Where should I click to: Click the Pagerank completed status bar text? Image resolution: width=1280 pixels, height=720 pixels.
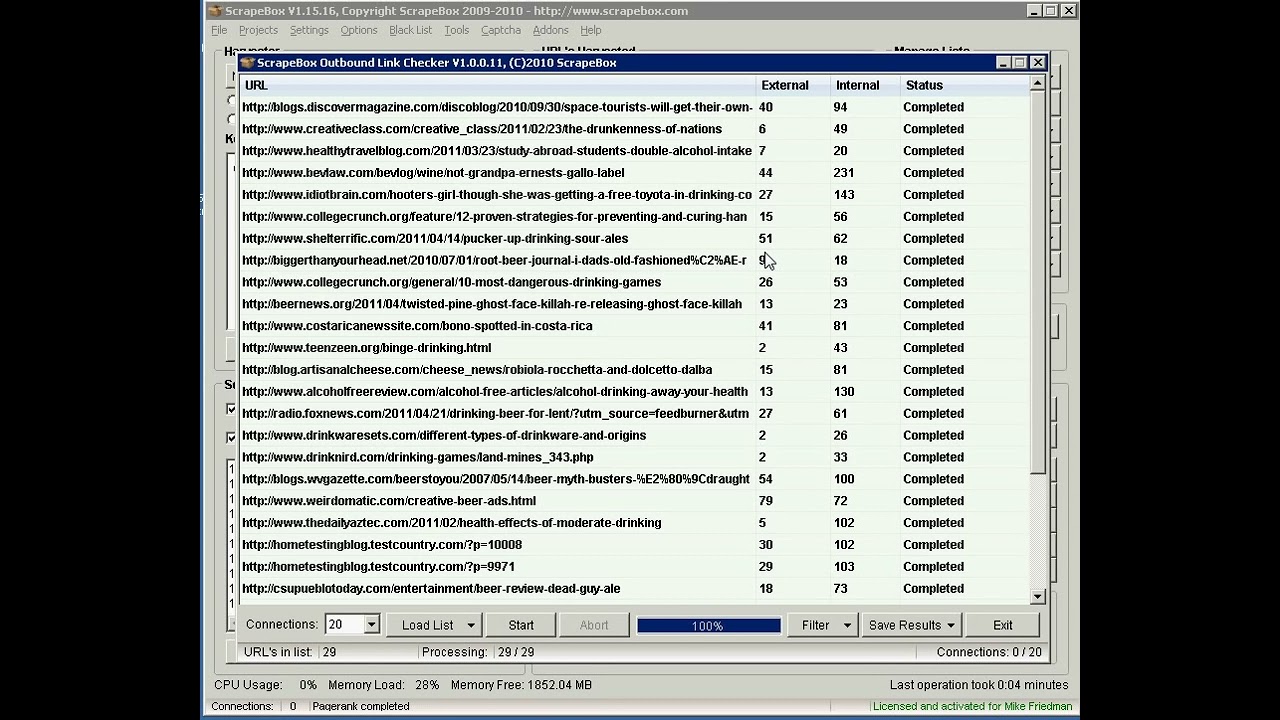tap(361, 706)
